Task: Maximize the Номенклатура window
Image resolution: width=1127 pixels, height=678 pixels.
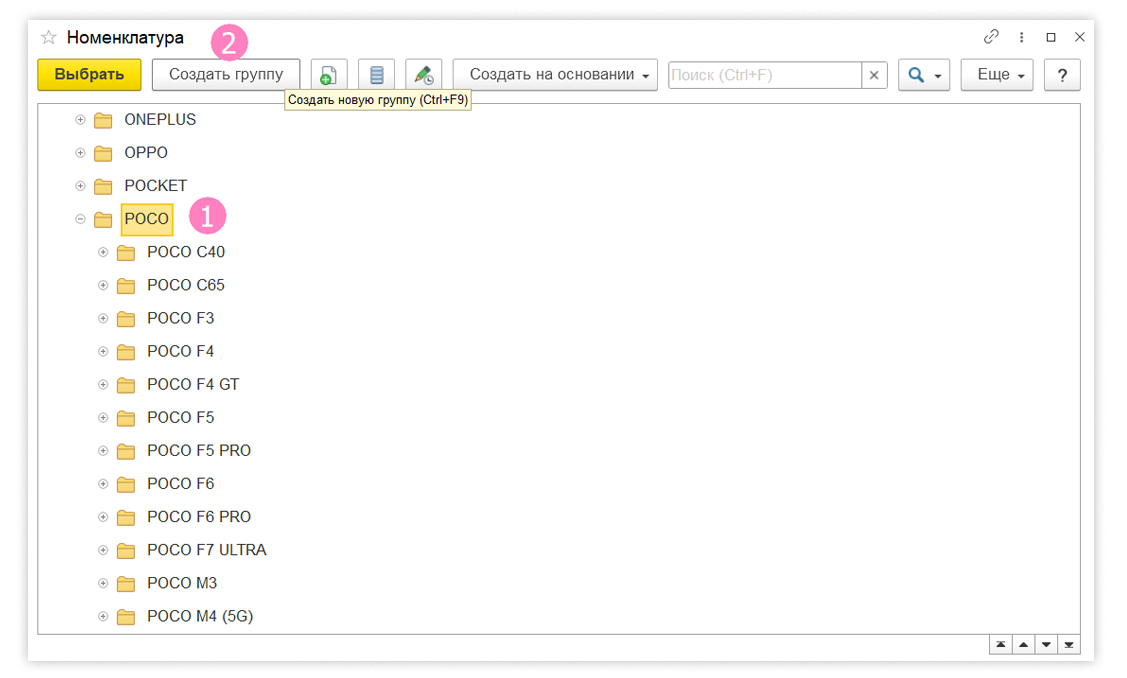Action: pos(1051,37)
